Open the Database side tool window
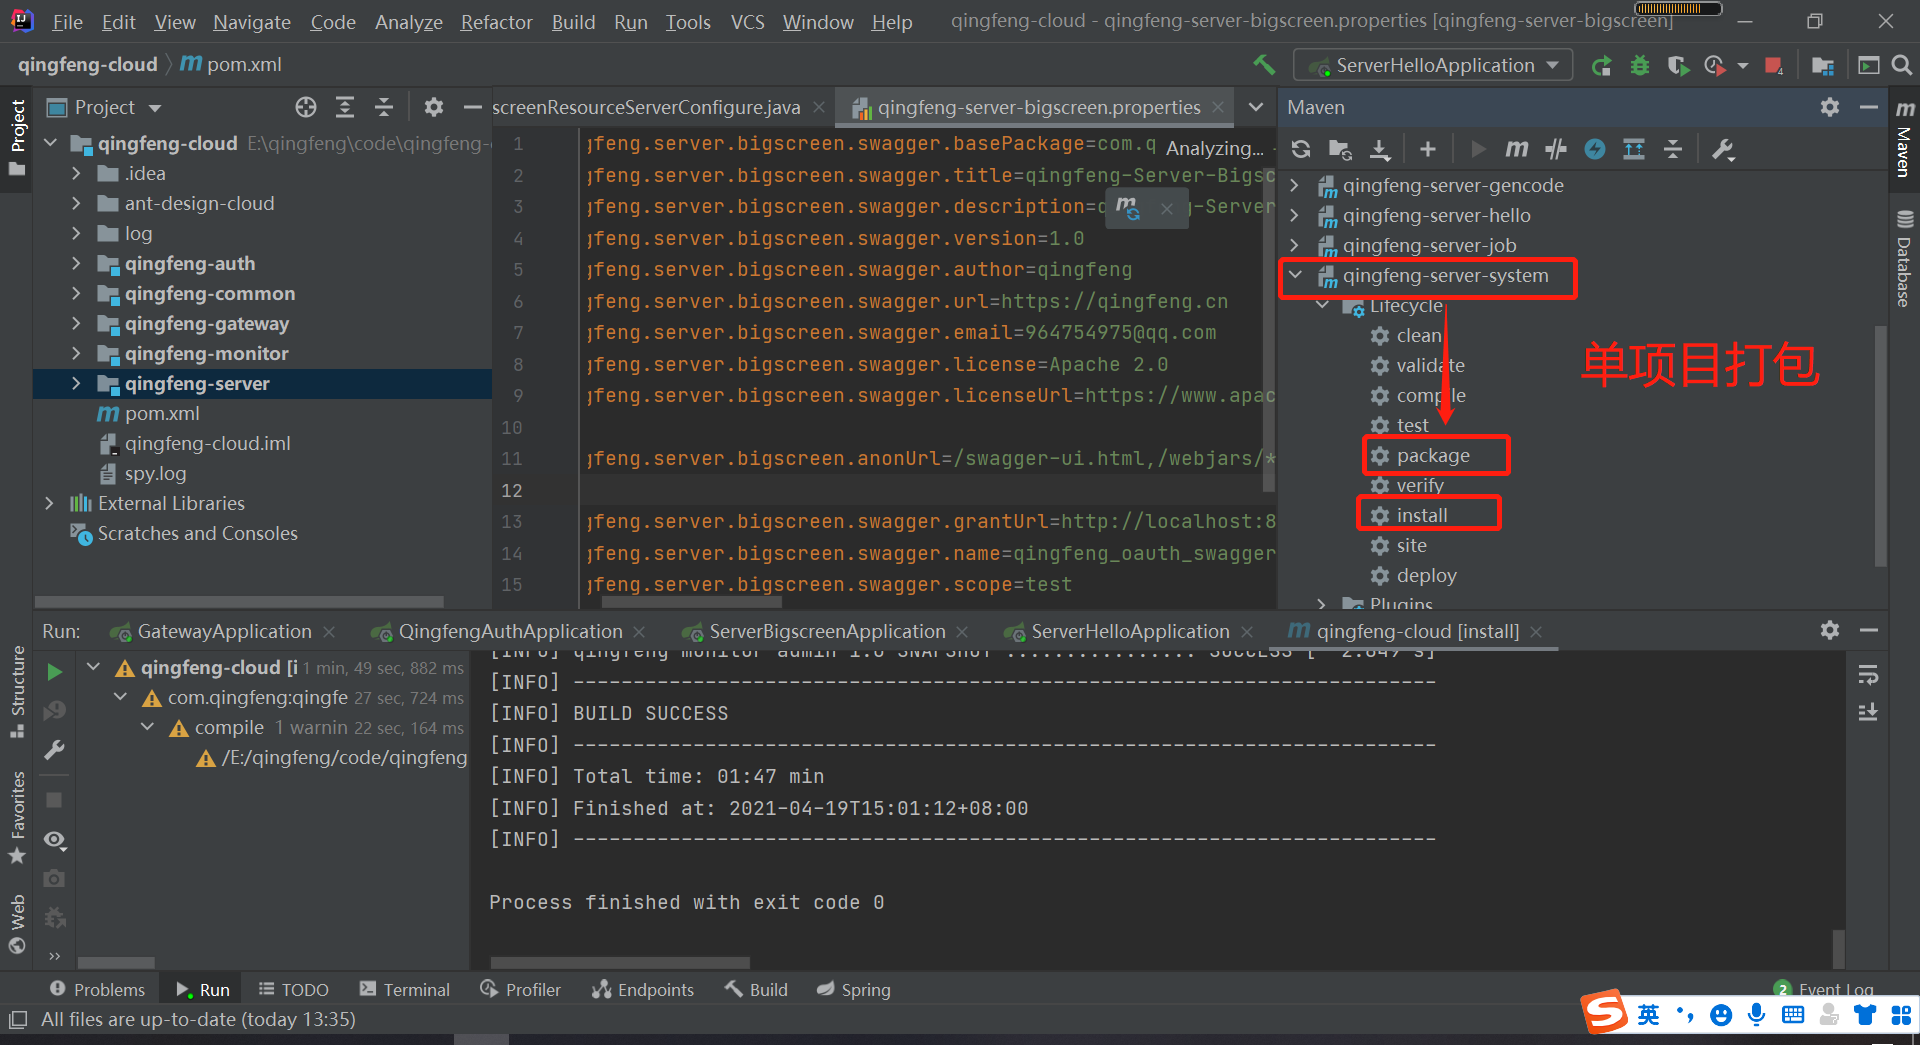1920x1045 pixels. (1904, 258)
